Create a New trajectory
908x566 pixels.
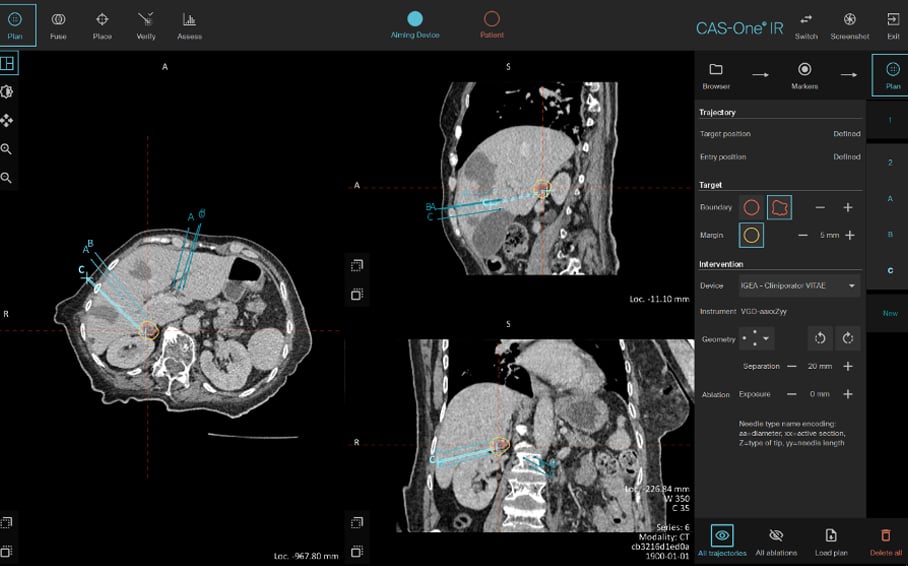tap(890, 313)
